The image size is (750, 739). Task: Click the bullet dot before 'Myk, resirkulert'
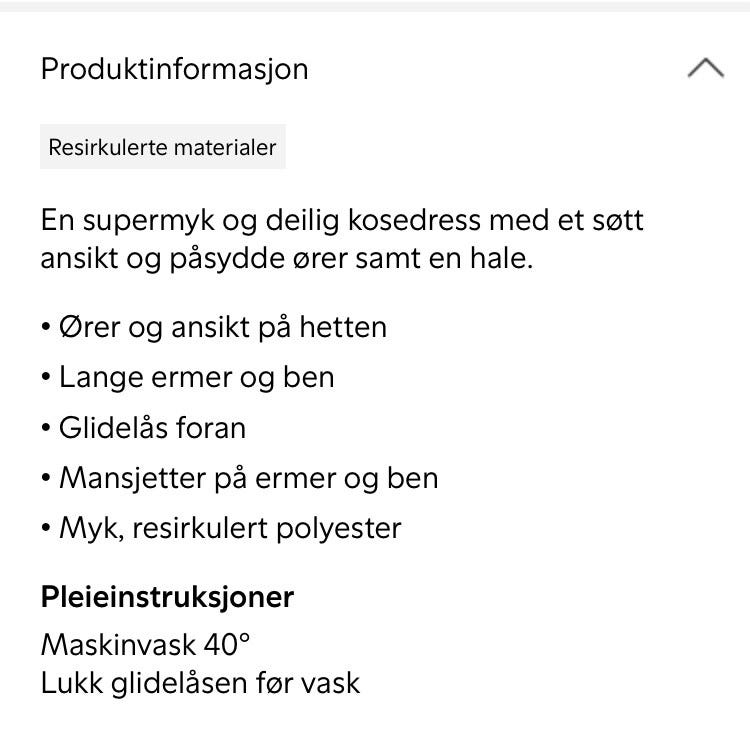(x=46, y=528)
